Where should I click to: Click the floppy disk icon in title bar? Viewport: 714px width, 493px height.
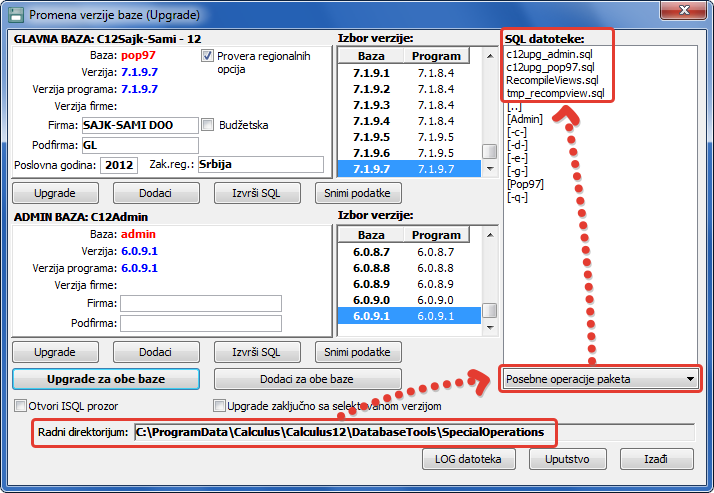pos(15,15)
